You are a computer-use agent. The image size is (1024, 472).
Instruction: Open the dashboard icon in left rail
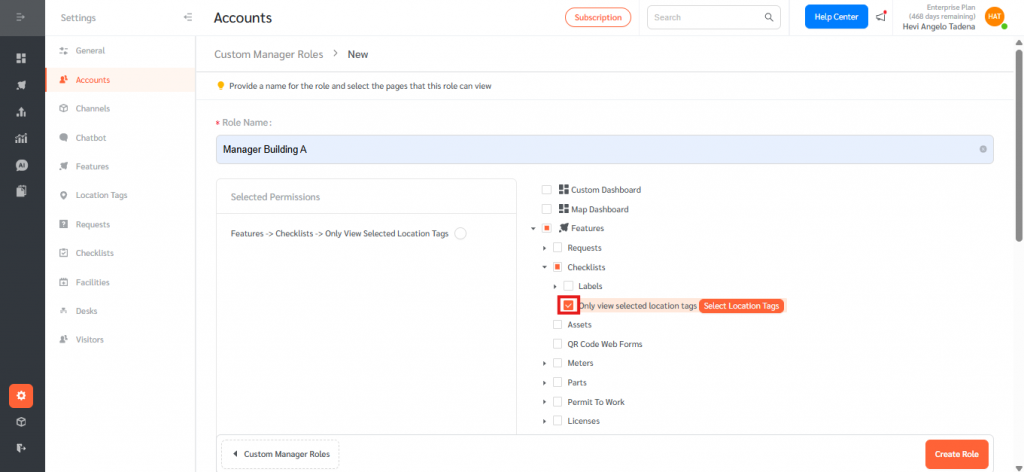pyautogui.click(x=21, y=58)
